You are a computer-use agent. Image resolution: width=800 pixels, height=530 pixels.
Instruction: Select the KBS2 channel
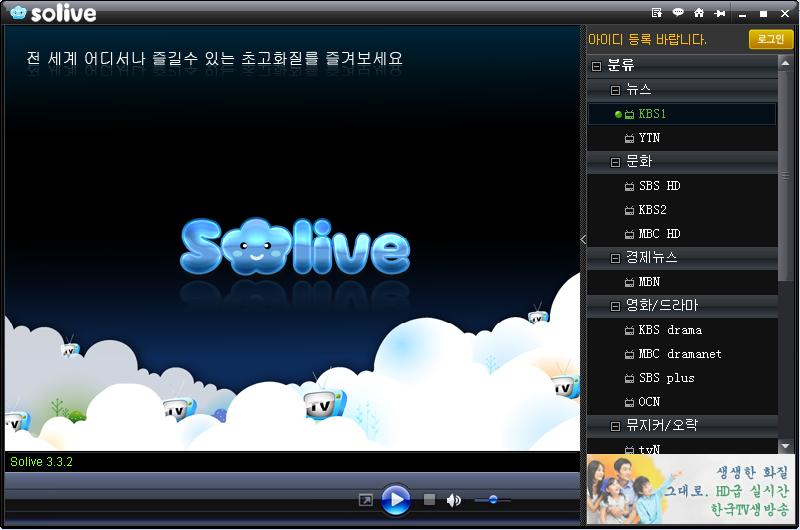pos(682,210)
